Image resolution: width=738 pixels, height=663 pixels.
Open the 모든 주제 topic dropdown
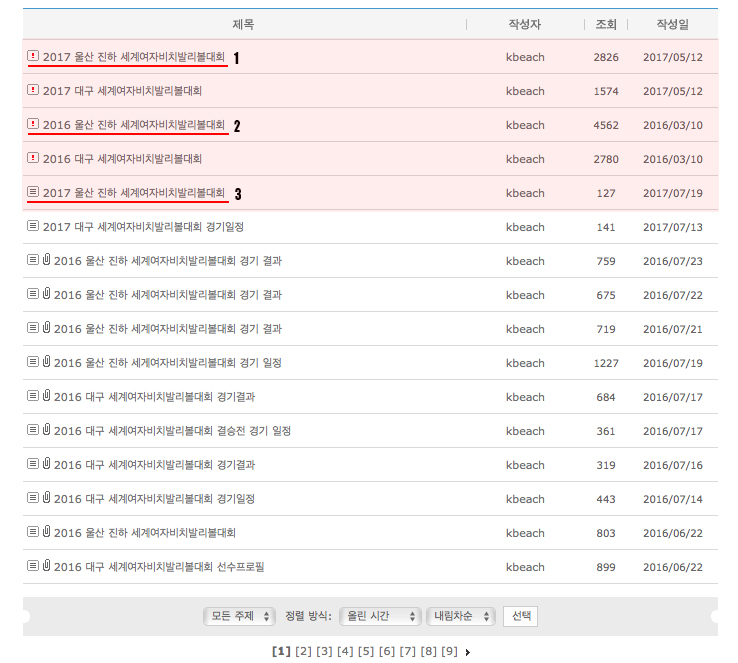239,616
